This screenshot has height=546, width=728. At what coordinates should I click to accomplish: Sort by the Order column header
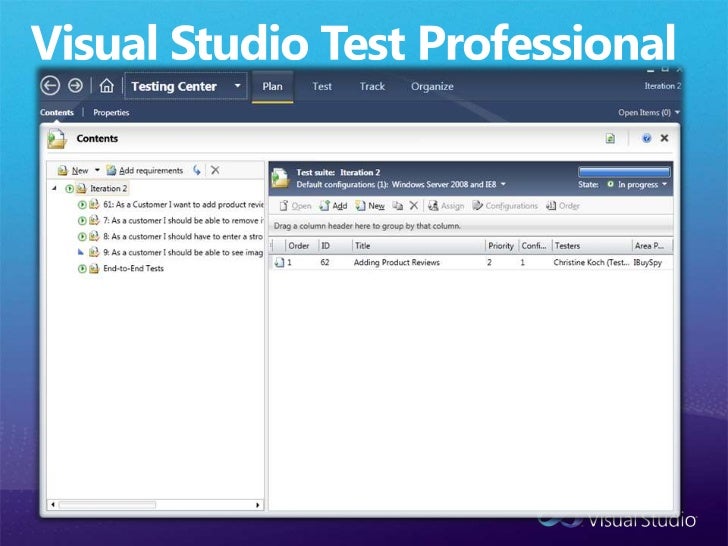(x=301, y=246)
